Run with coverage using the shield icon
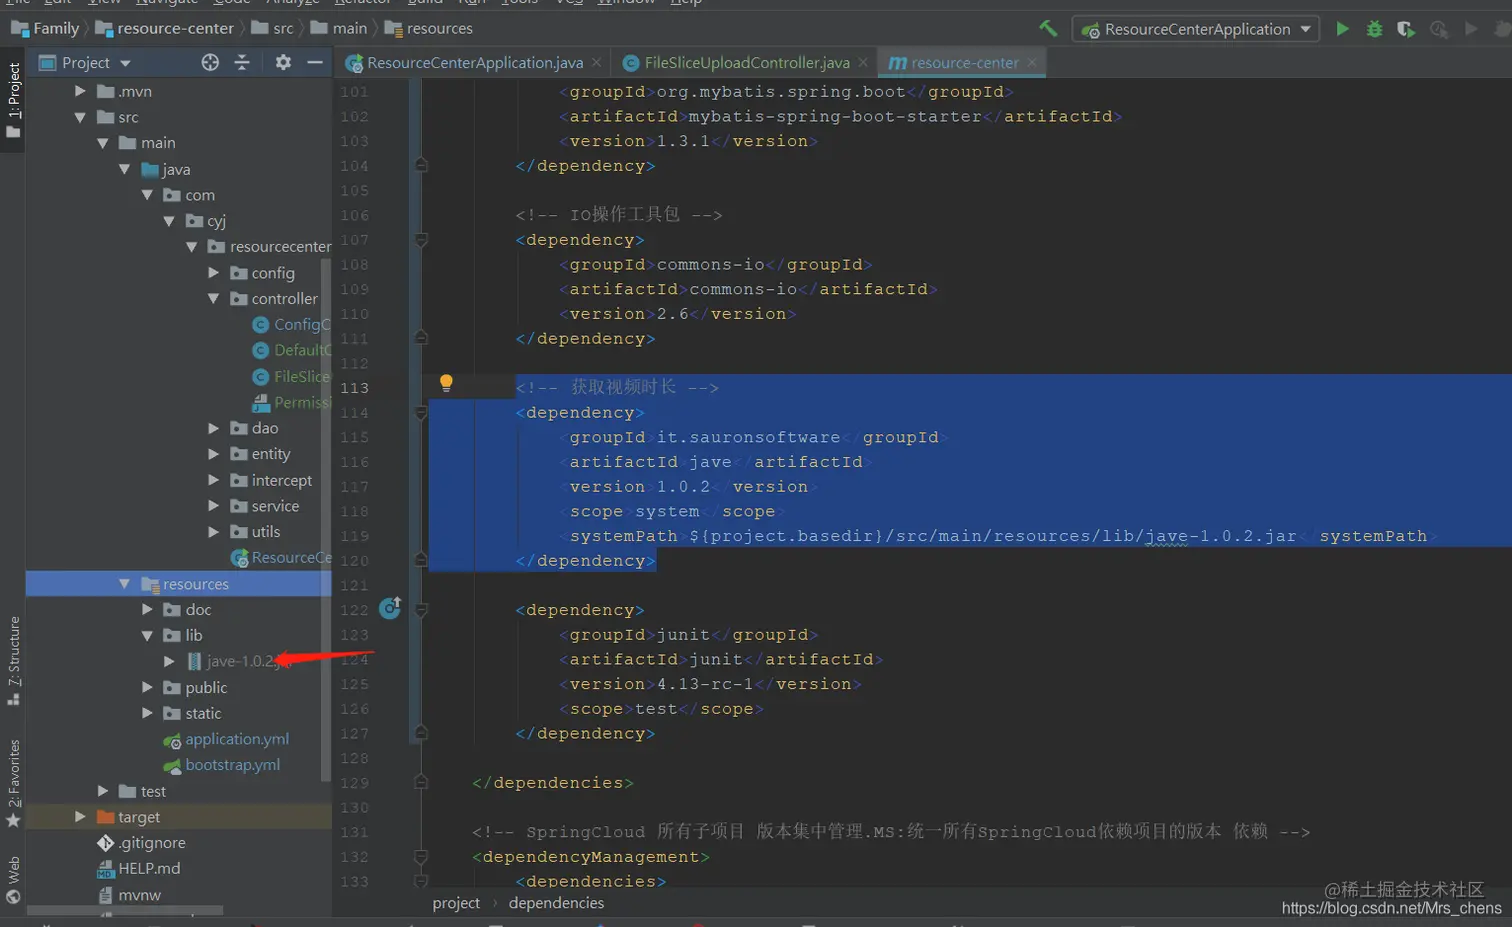Image resolution: width=1512 pixels, height=927 pixels. coord(1406,29)
